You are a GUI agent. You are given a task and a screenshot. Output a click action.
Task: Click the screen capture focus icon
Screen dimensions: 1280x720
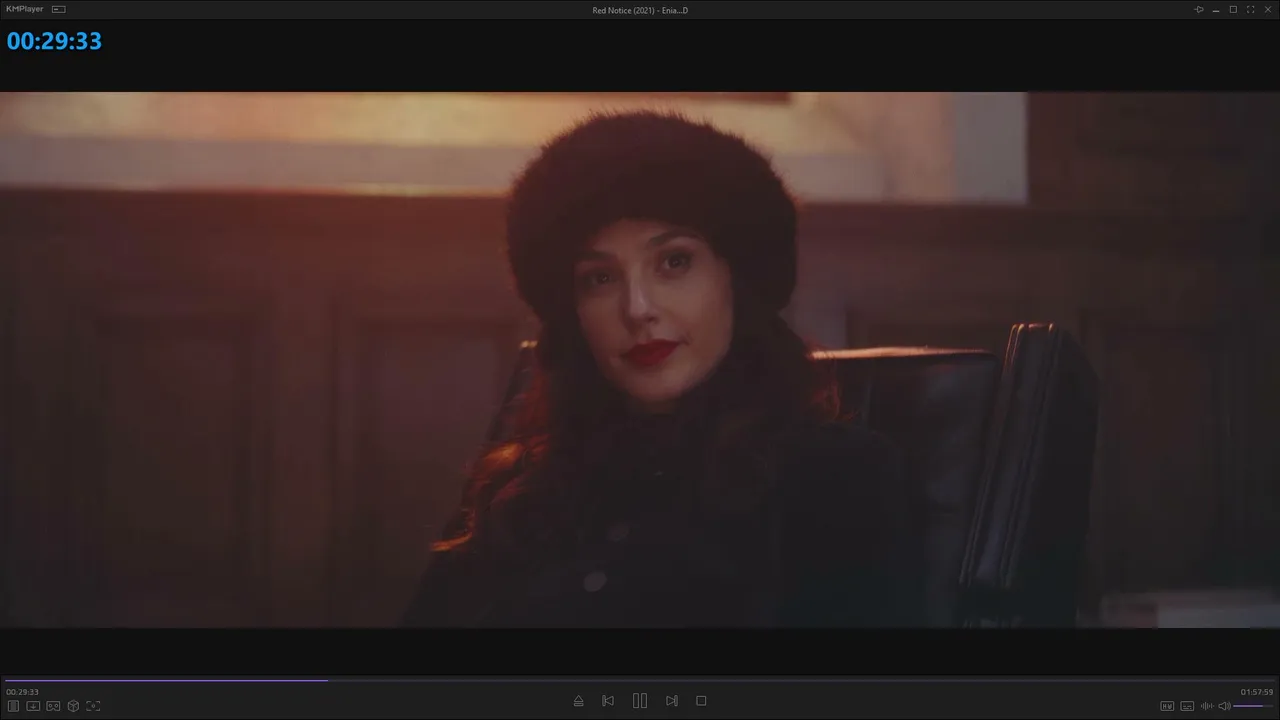tap(93, 706)
